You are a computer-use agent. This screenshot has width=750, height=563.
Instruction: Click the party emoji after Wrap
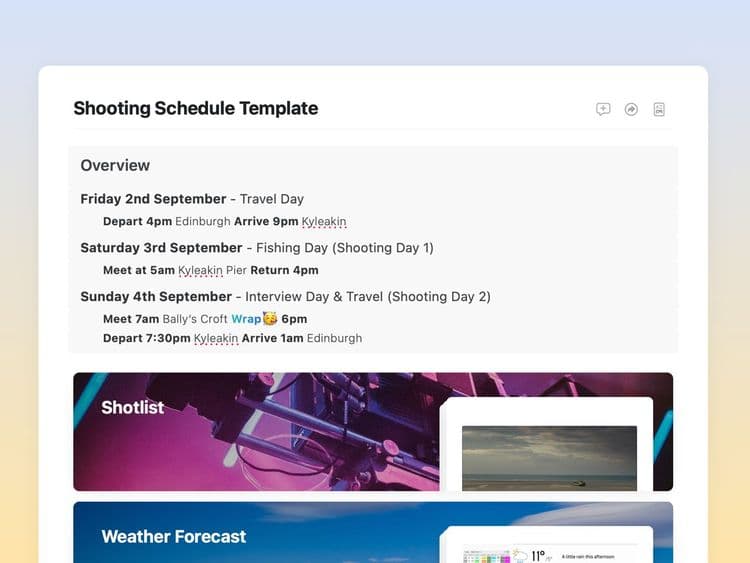[270, 319]
